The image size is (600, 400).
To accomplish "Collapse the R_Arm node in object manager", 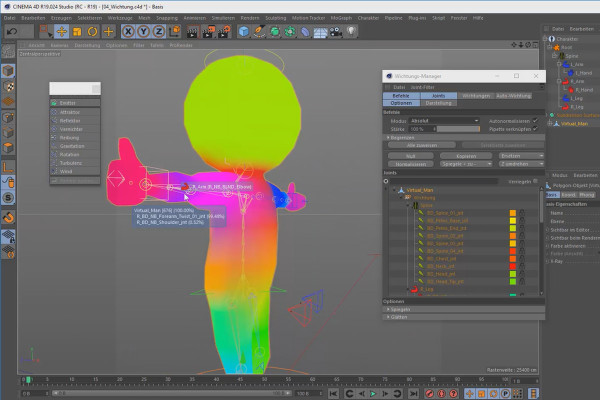I will coord(559,81).
